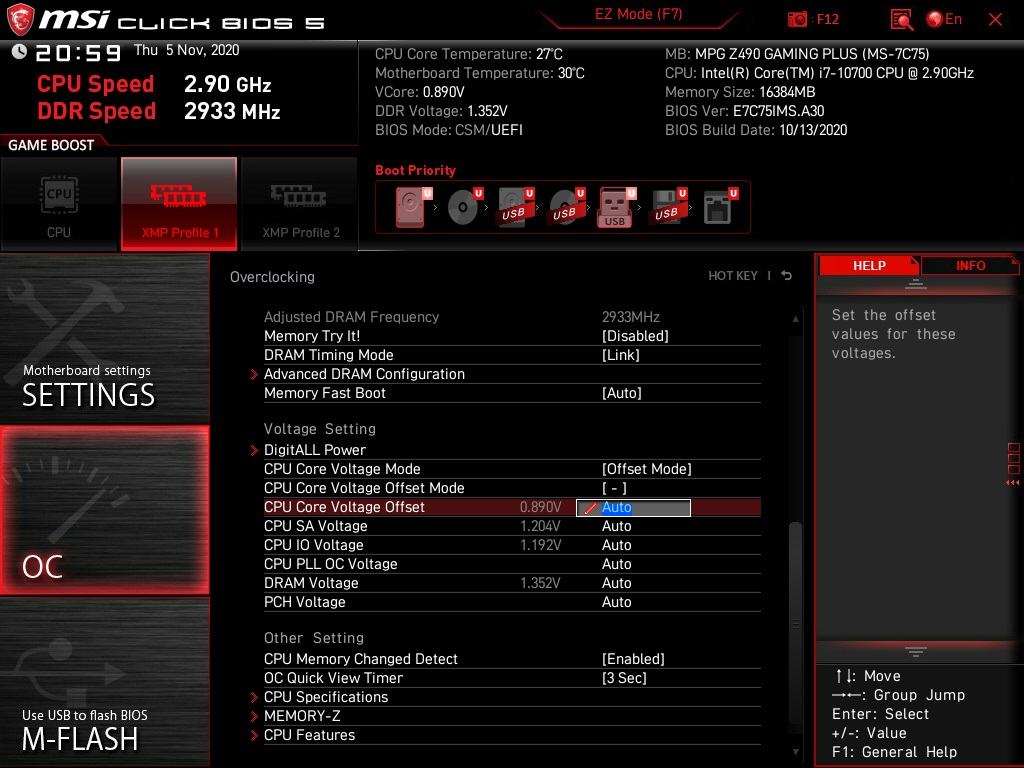Enable XMP Profile 2
The height and width of the screenshot is (768, 1024).
click(x=300, y=204)
